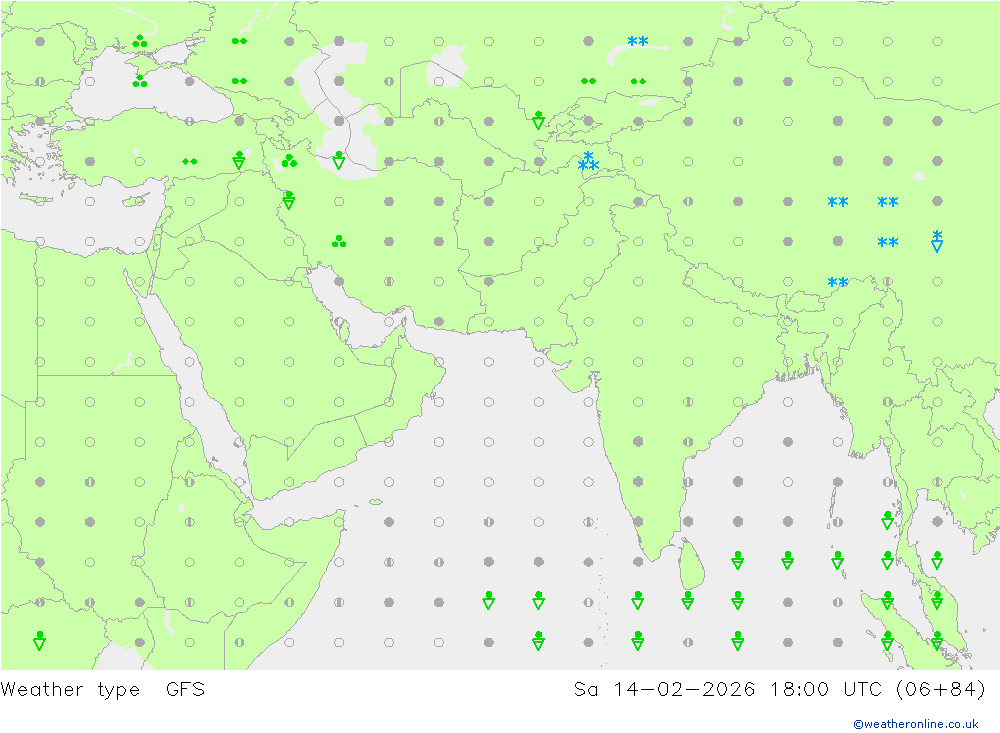Click the green shower symbol over Uzbekistan

[538, 120]
